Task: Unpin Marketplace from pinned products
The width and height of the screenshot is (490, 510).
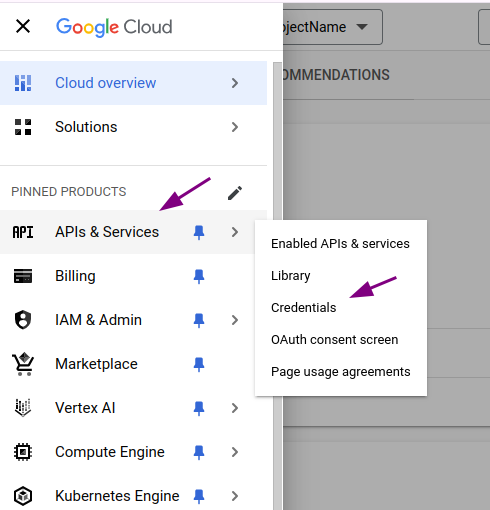Action: (x=199, y=364)
